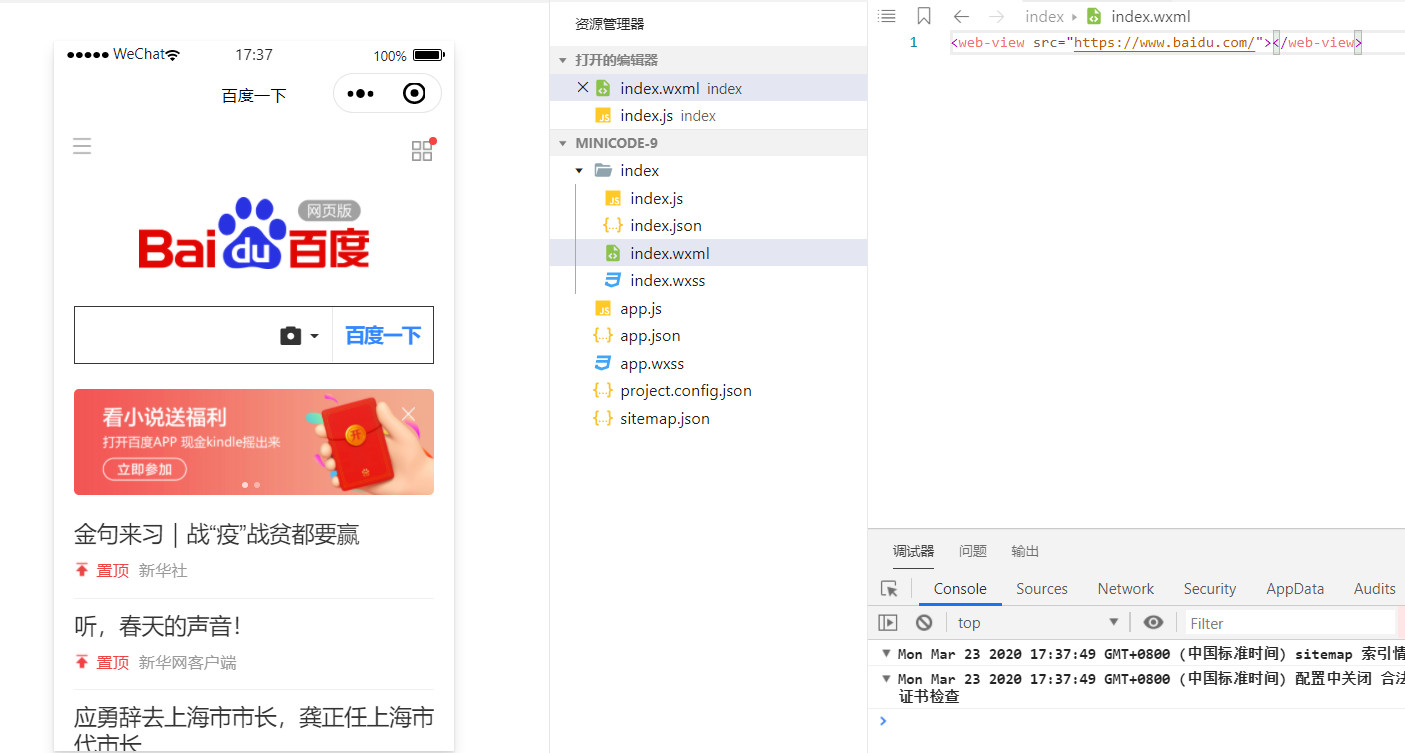
Task: Click the index folder icon
Action: coord(603,171)
